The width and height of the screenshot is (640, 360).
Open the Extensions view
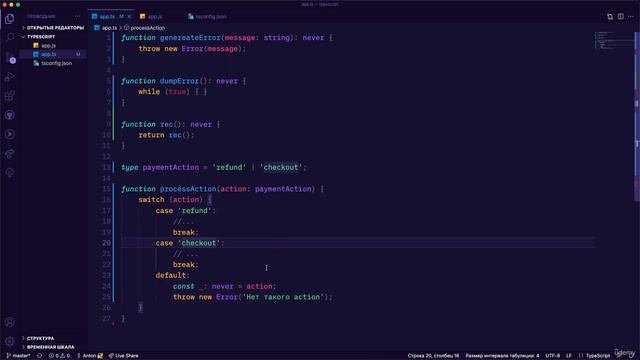[9, 96]
